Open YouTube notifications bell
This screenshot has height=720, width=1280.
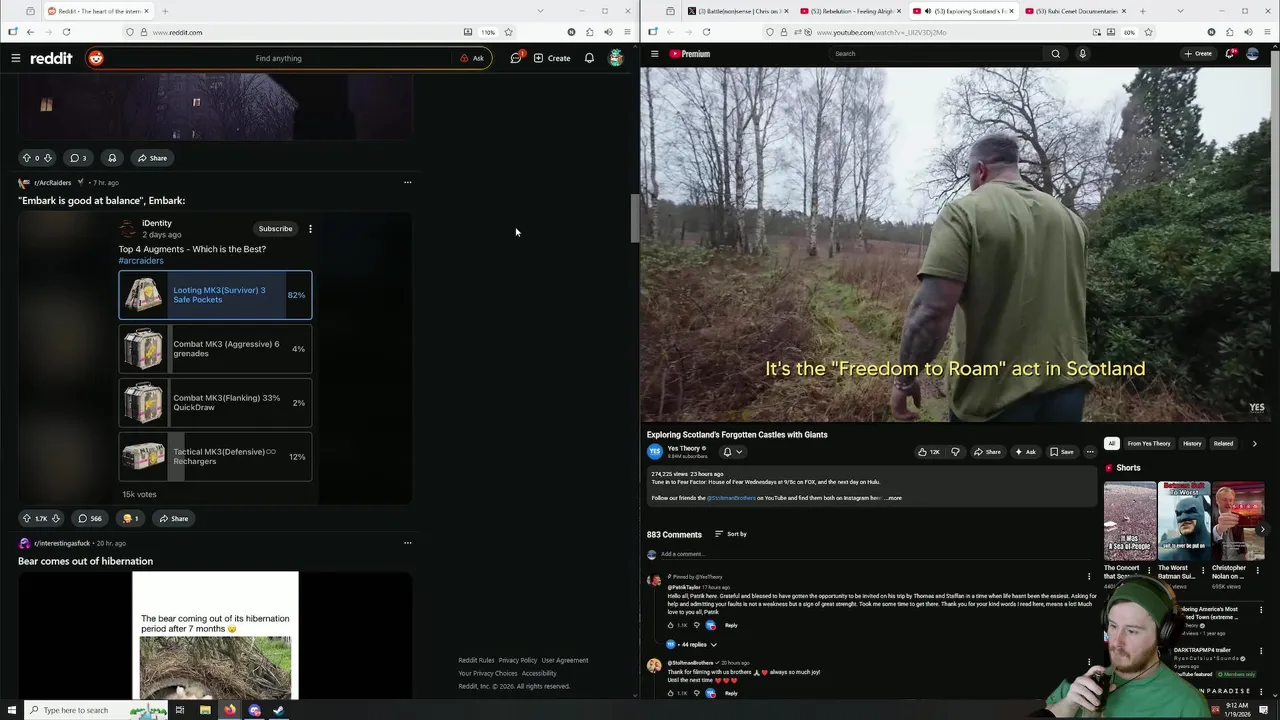click(x=1230, y=54)
